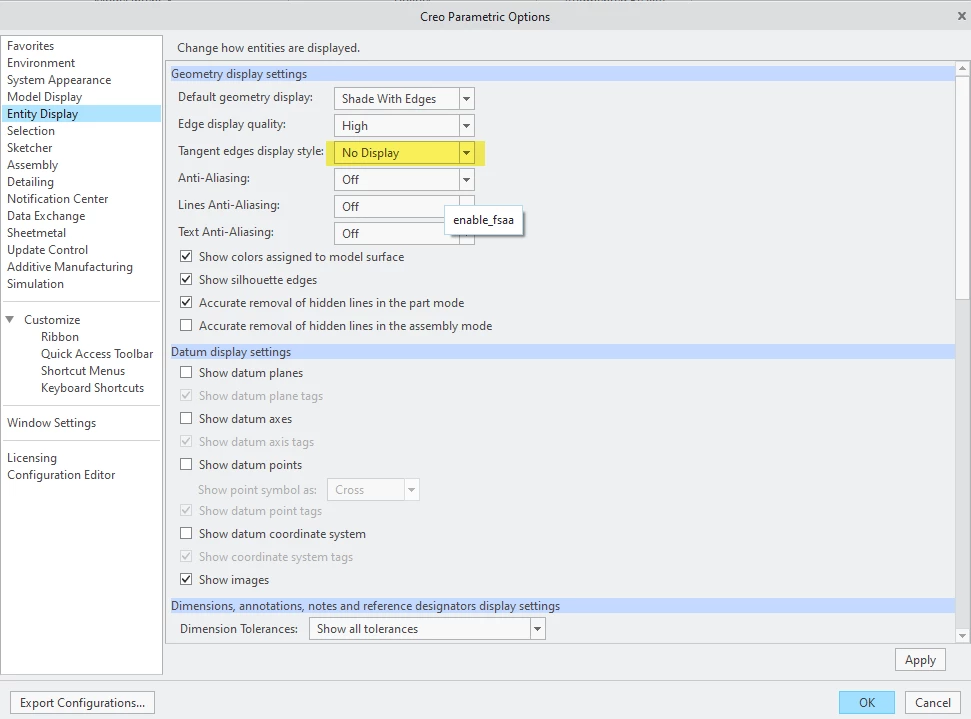The height and width of the screenshot is (719, 971).
Task: Select Assembly in the options list
Action: click(32, 165)
